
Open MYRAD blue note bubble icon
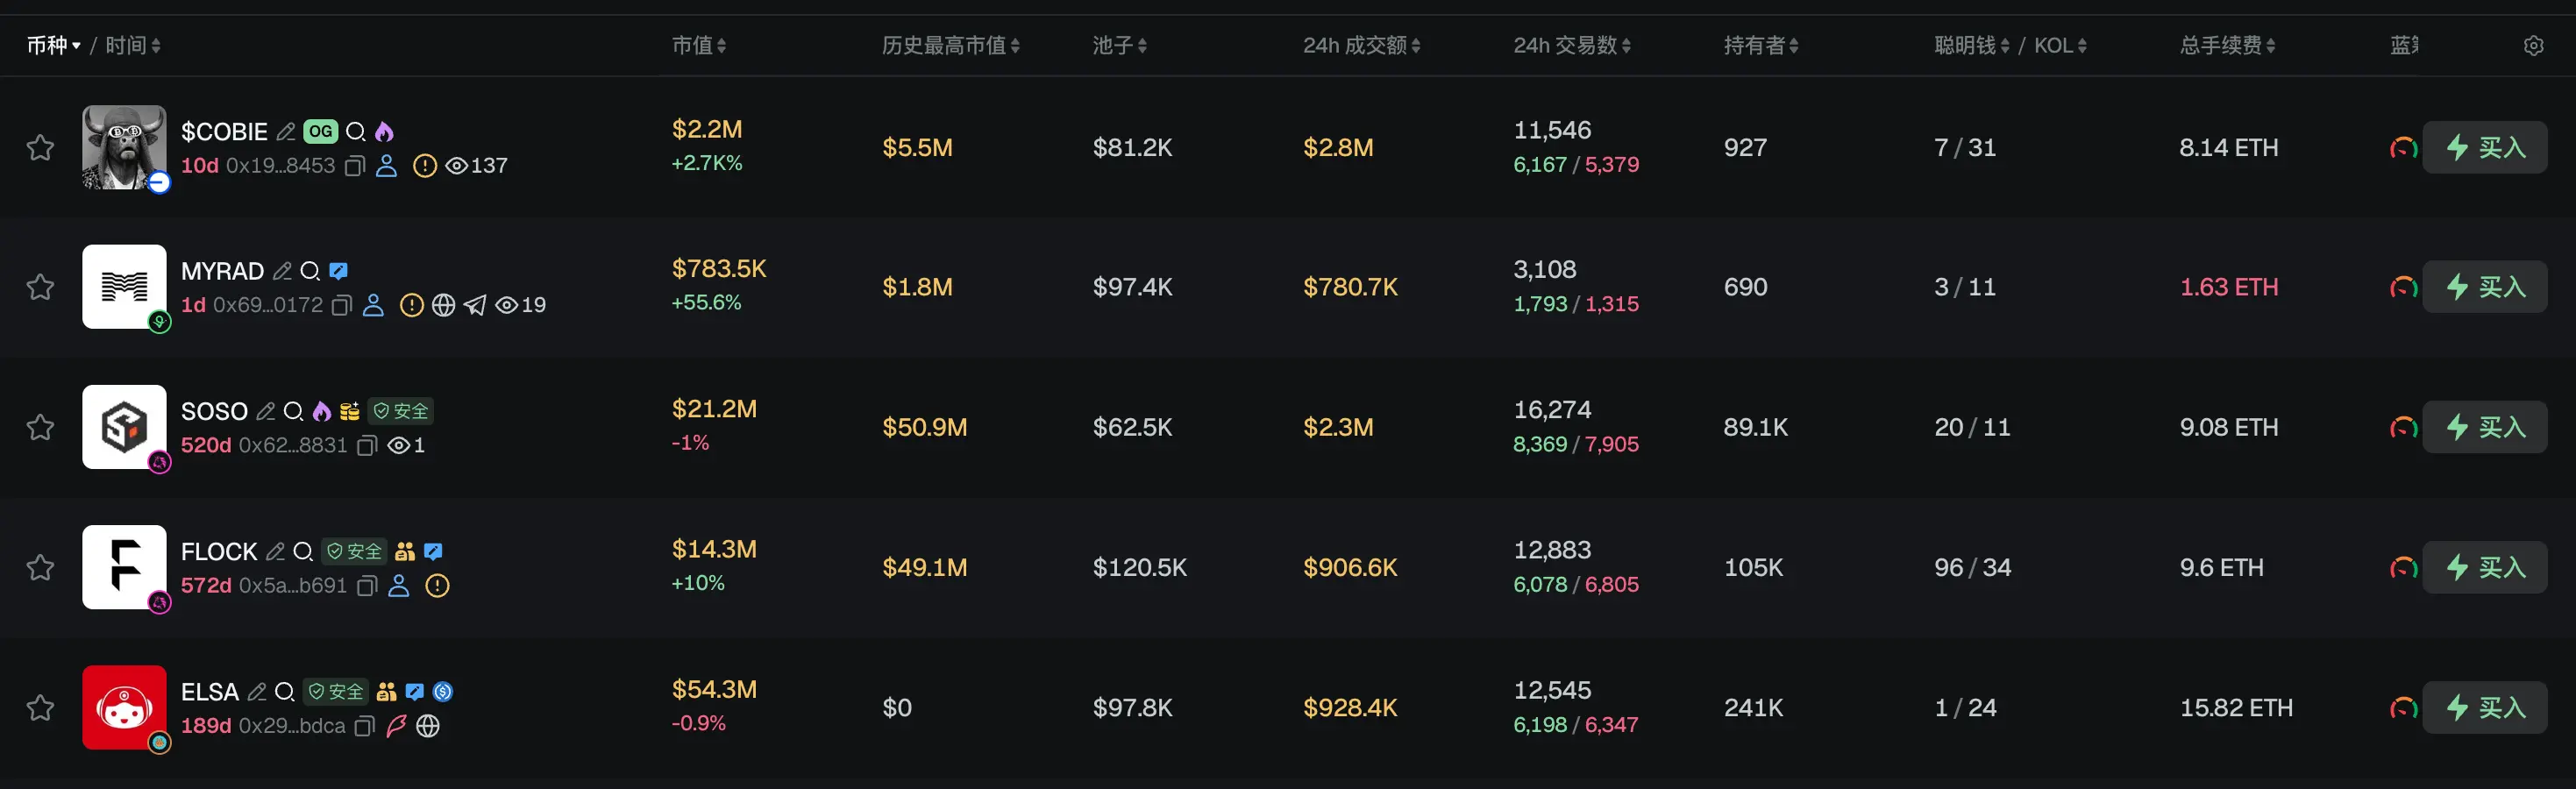[339, 271]
